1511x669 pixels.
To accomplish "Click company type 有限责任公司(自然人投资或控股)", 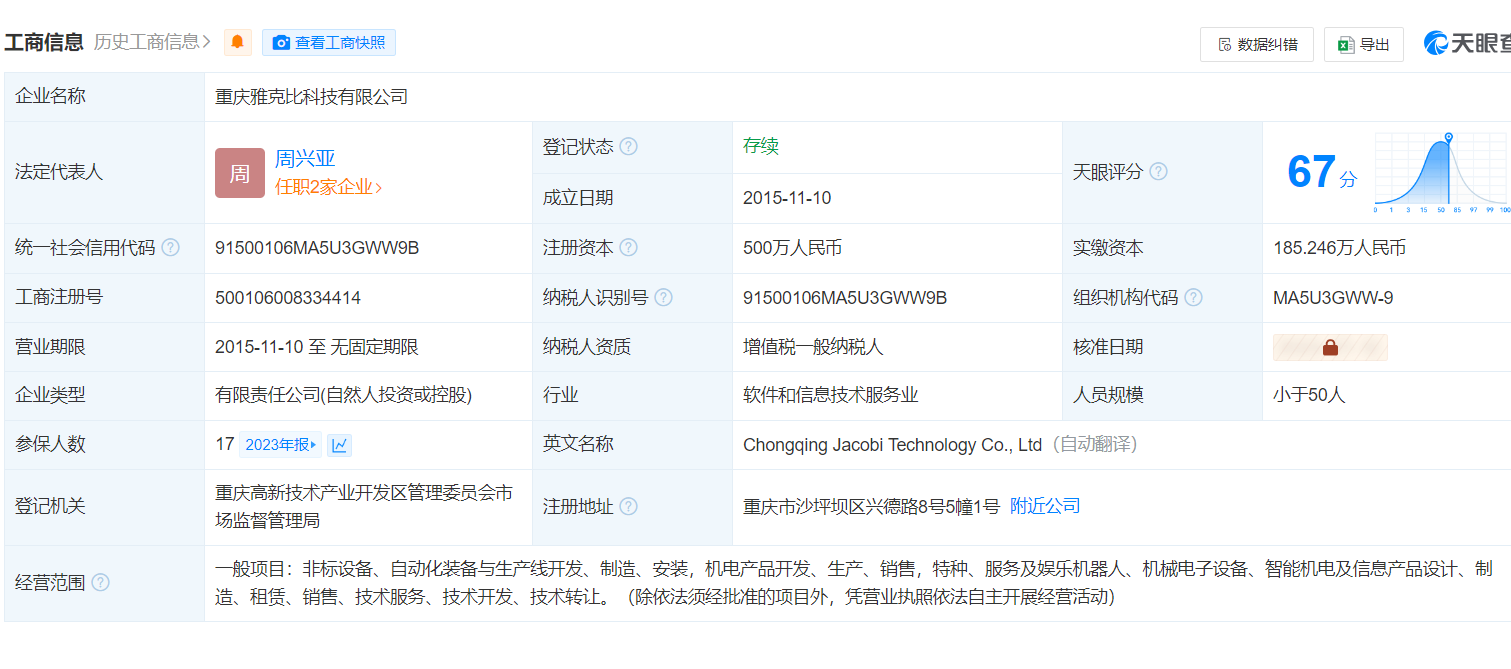I will pos(343,395).
